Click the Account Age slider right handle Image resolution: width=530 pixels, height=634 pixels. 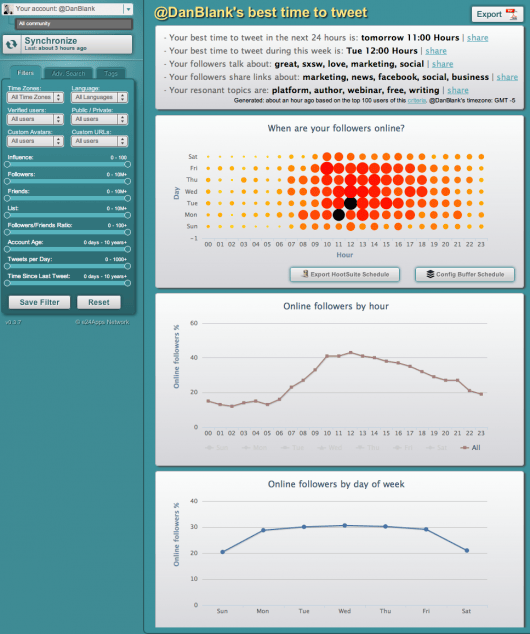tap(128, 249)
